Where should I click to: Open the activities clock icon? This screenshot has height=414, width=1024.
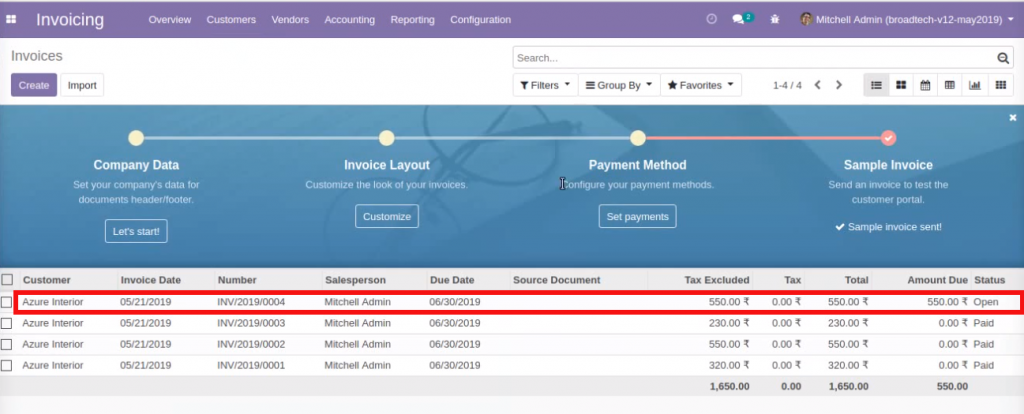(x=712, y=20)
